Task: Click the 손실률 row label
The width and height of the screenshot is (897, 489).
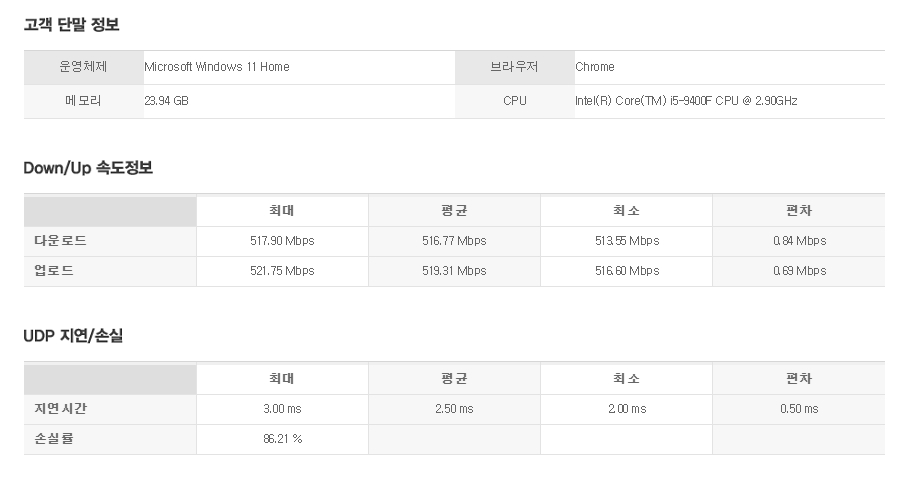Action: tap(54, 439)
